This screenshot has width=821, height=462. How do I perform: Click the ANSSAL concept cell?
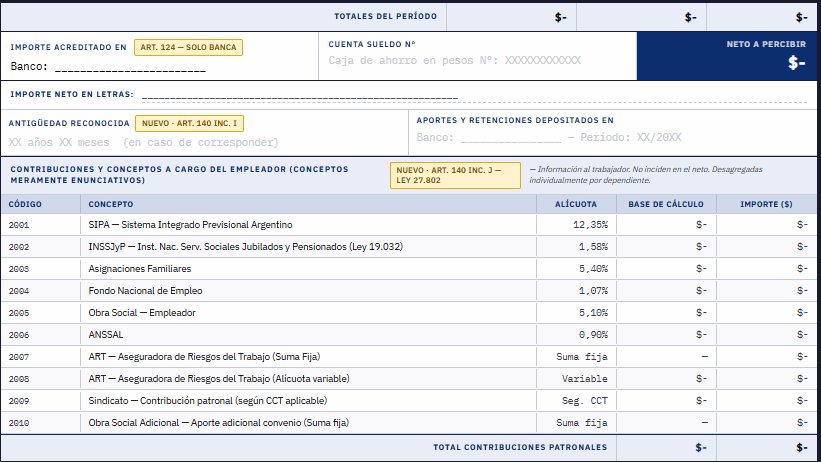click(x=106, y=335)
